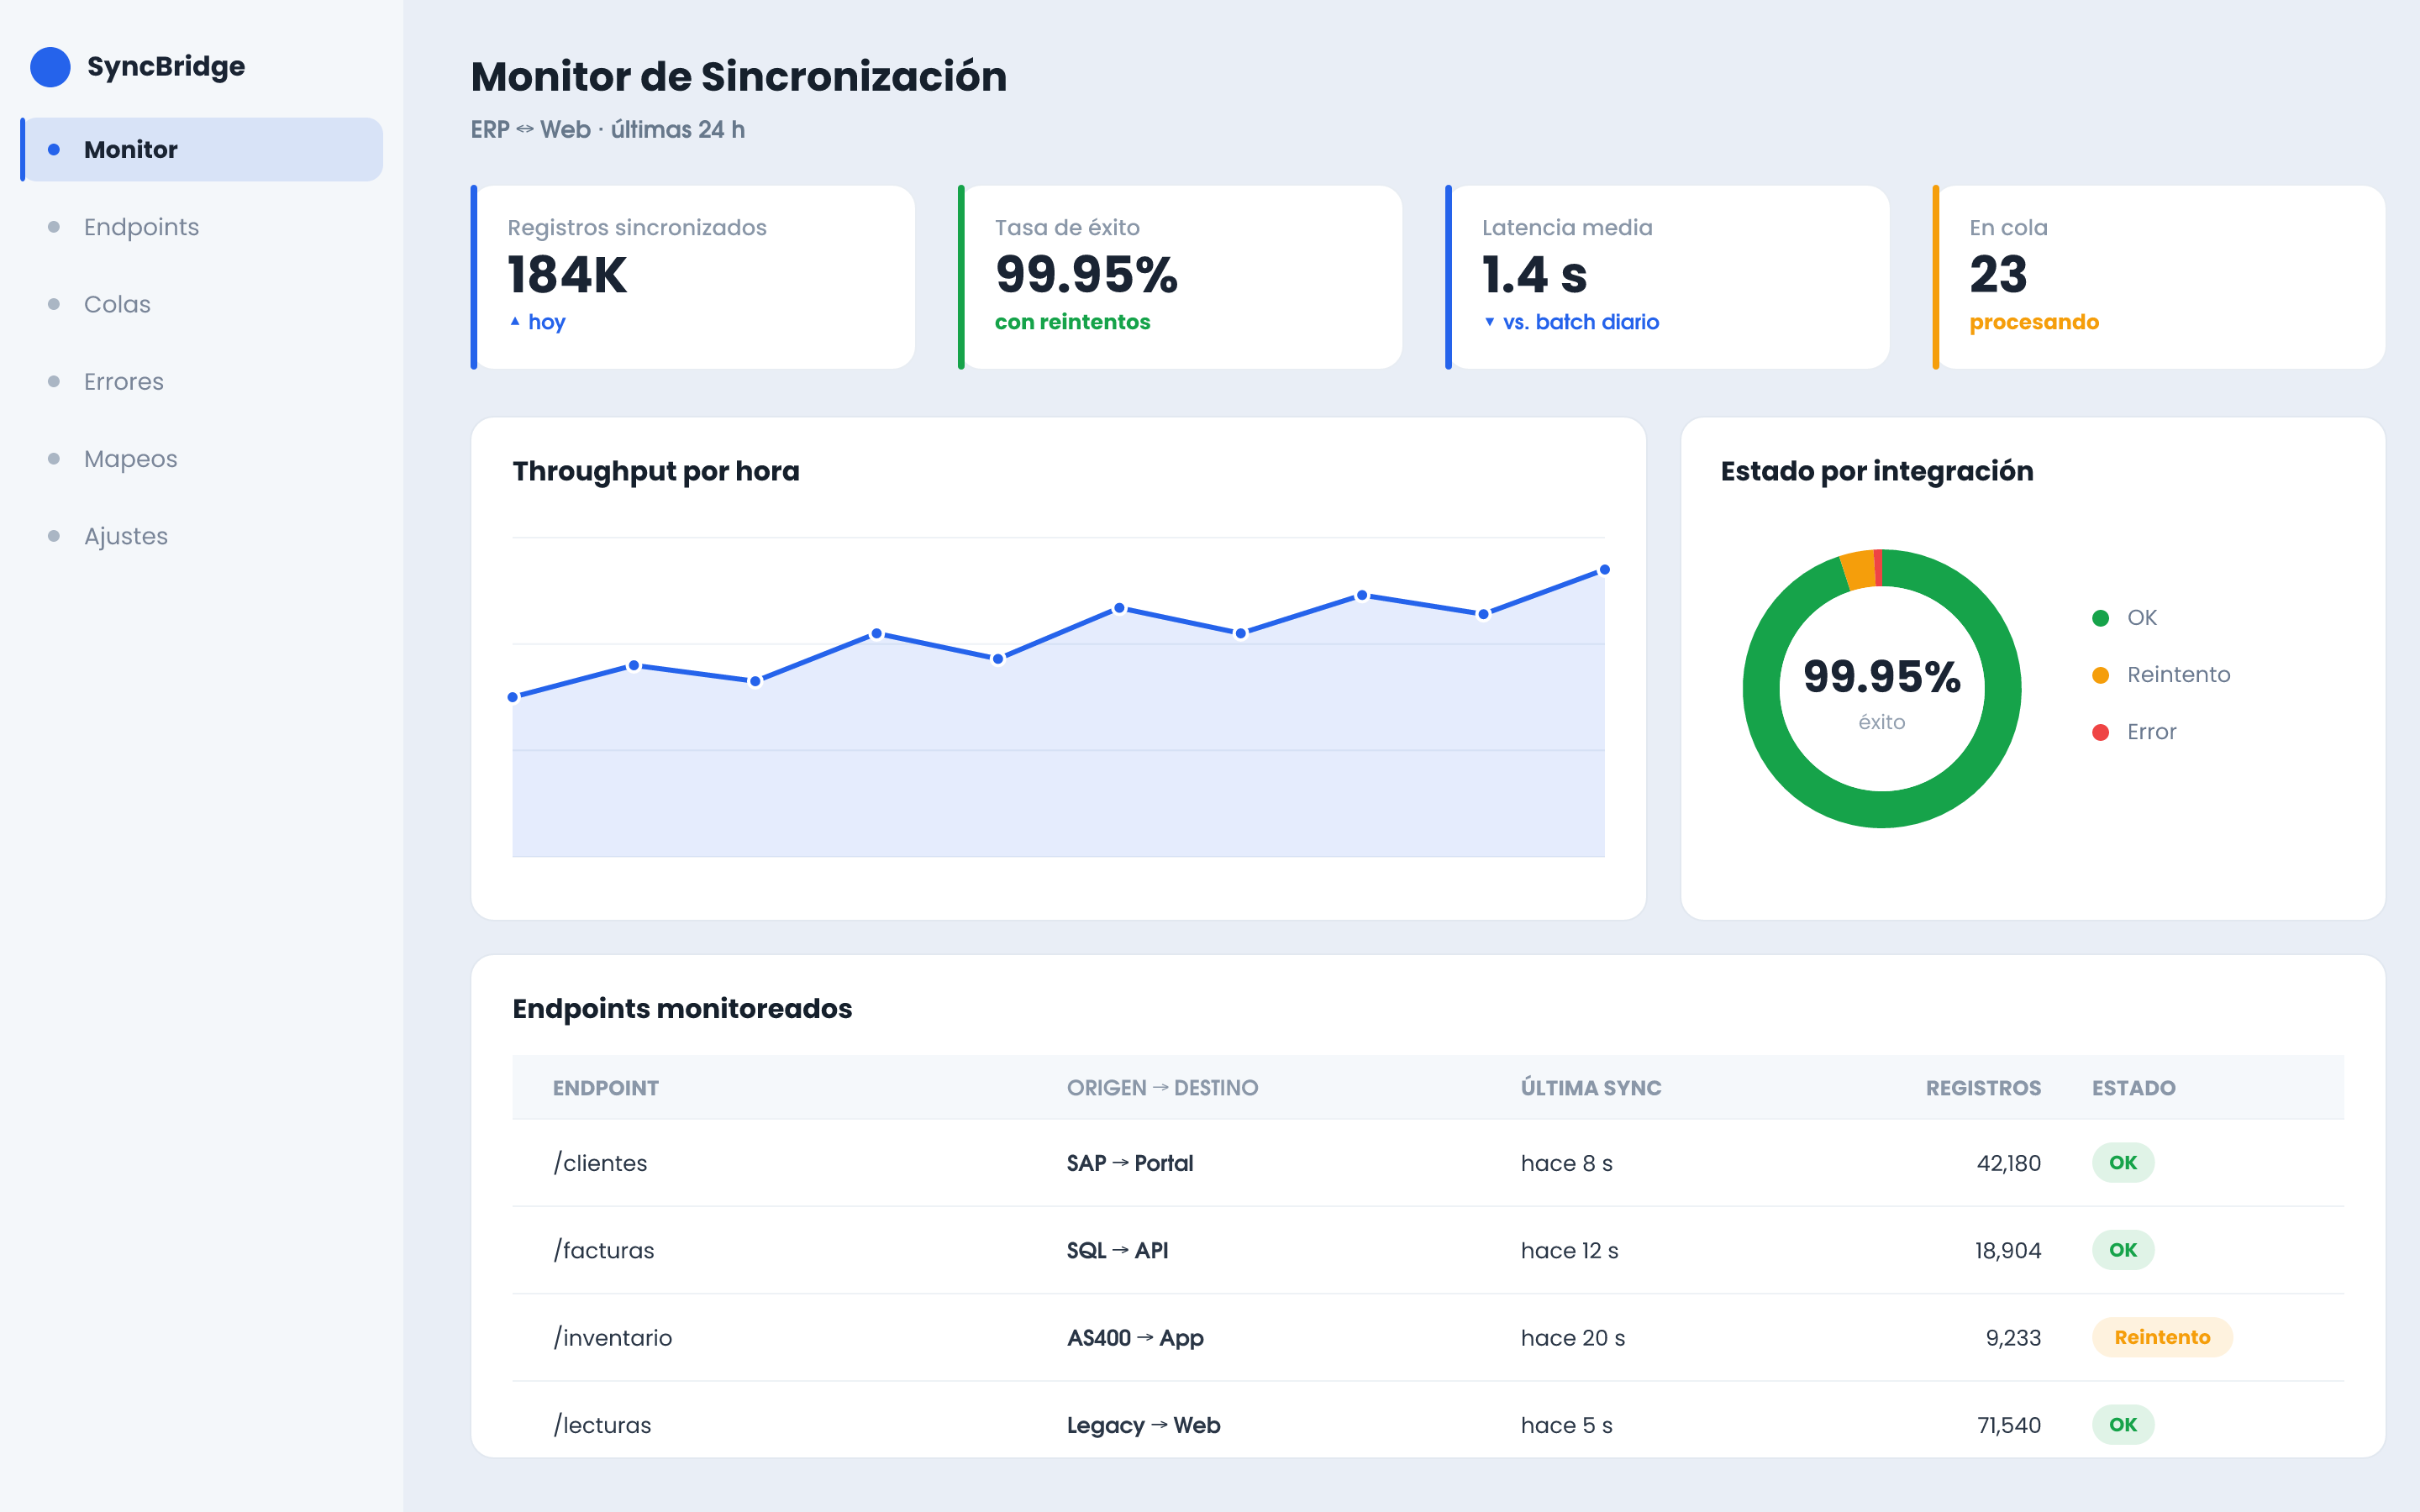Sort by ÚLTIMA SYNC column header
The image size is (2420, 1512).
click(x=1591, y=1088)
